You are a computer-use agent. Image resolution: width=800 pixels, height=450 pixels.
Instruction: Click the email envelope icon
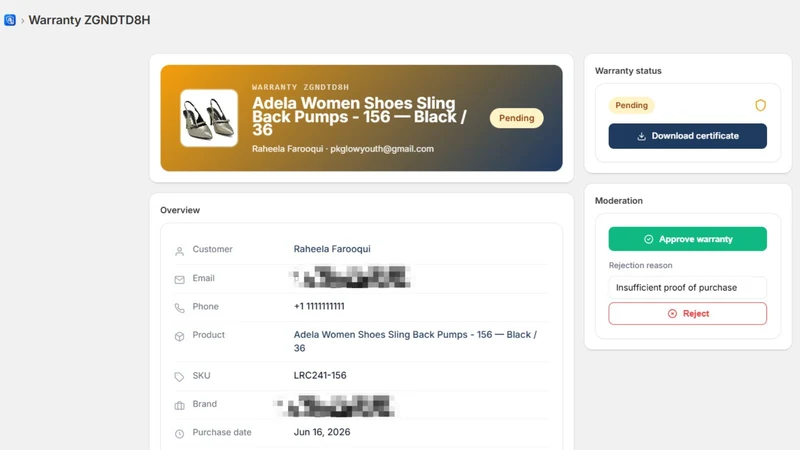click(180, 280)
